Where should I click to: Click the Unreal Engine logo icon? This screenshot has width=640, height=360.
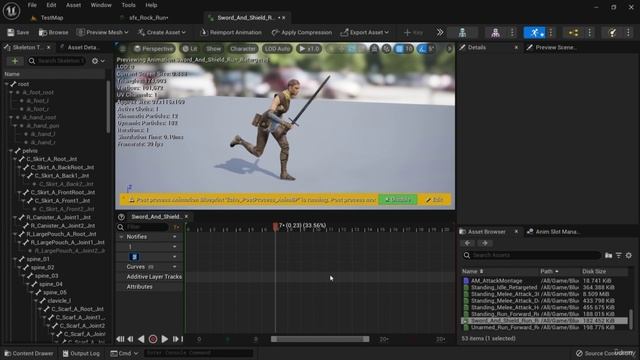tap(11, 11)
